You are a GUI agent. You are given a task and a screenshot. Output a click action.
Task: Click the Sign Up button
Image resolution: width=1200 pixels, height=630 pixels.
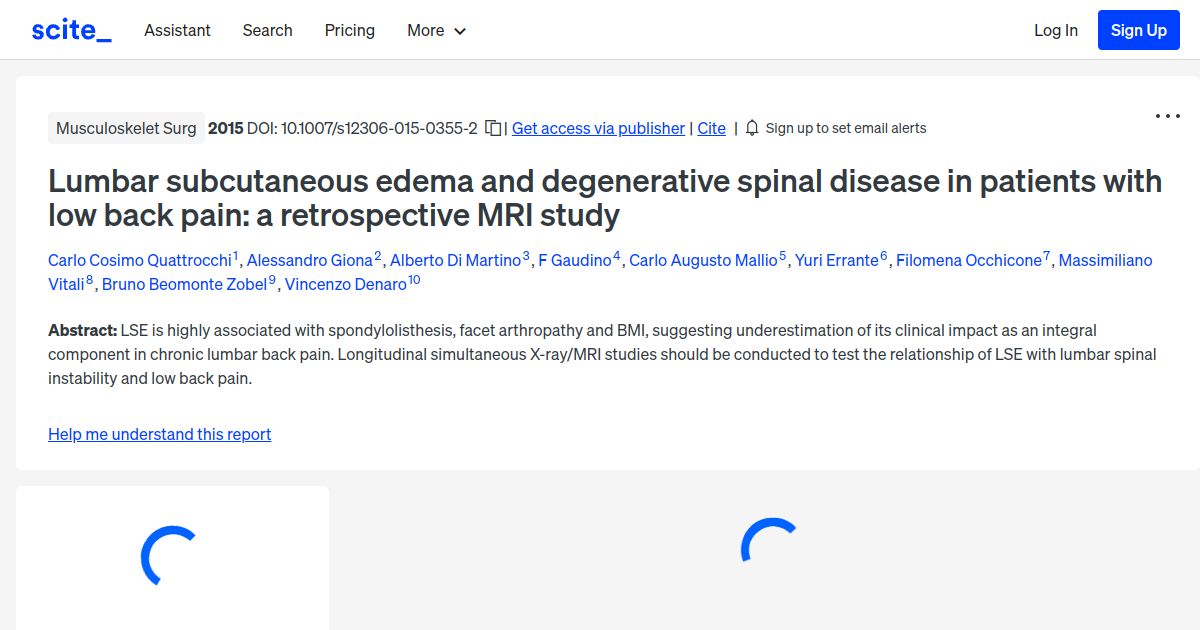pyautogui.click(x=1138, y=29)
